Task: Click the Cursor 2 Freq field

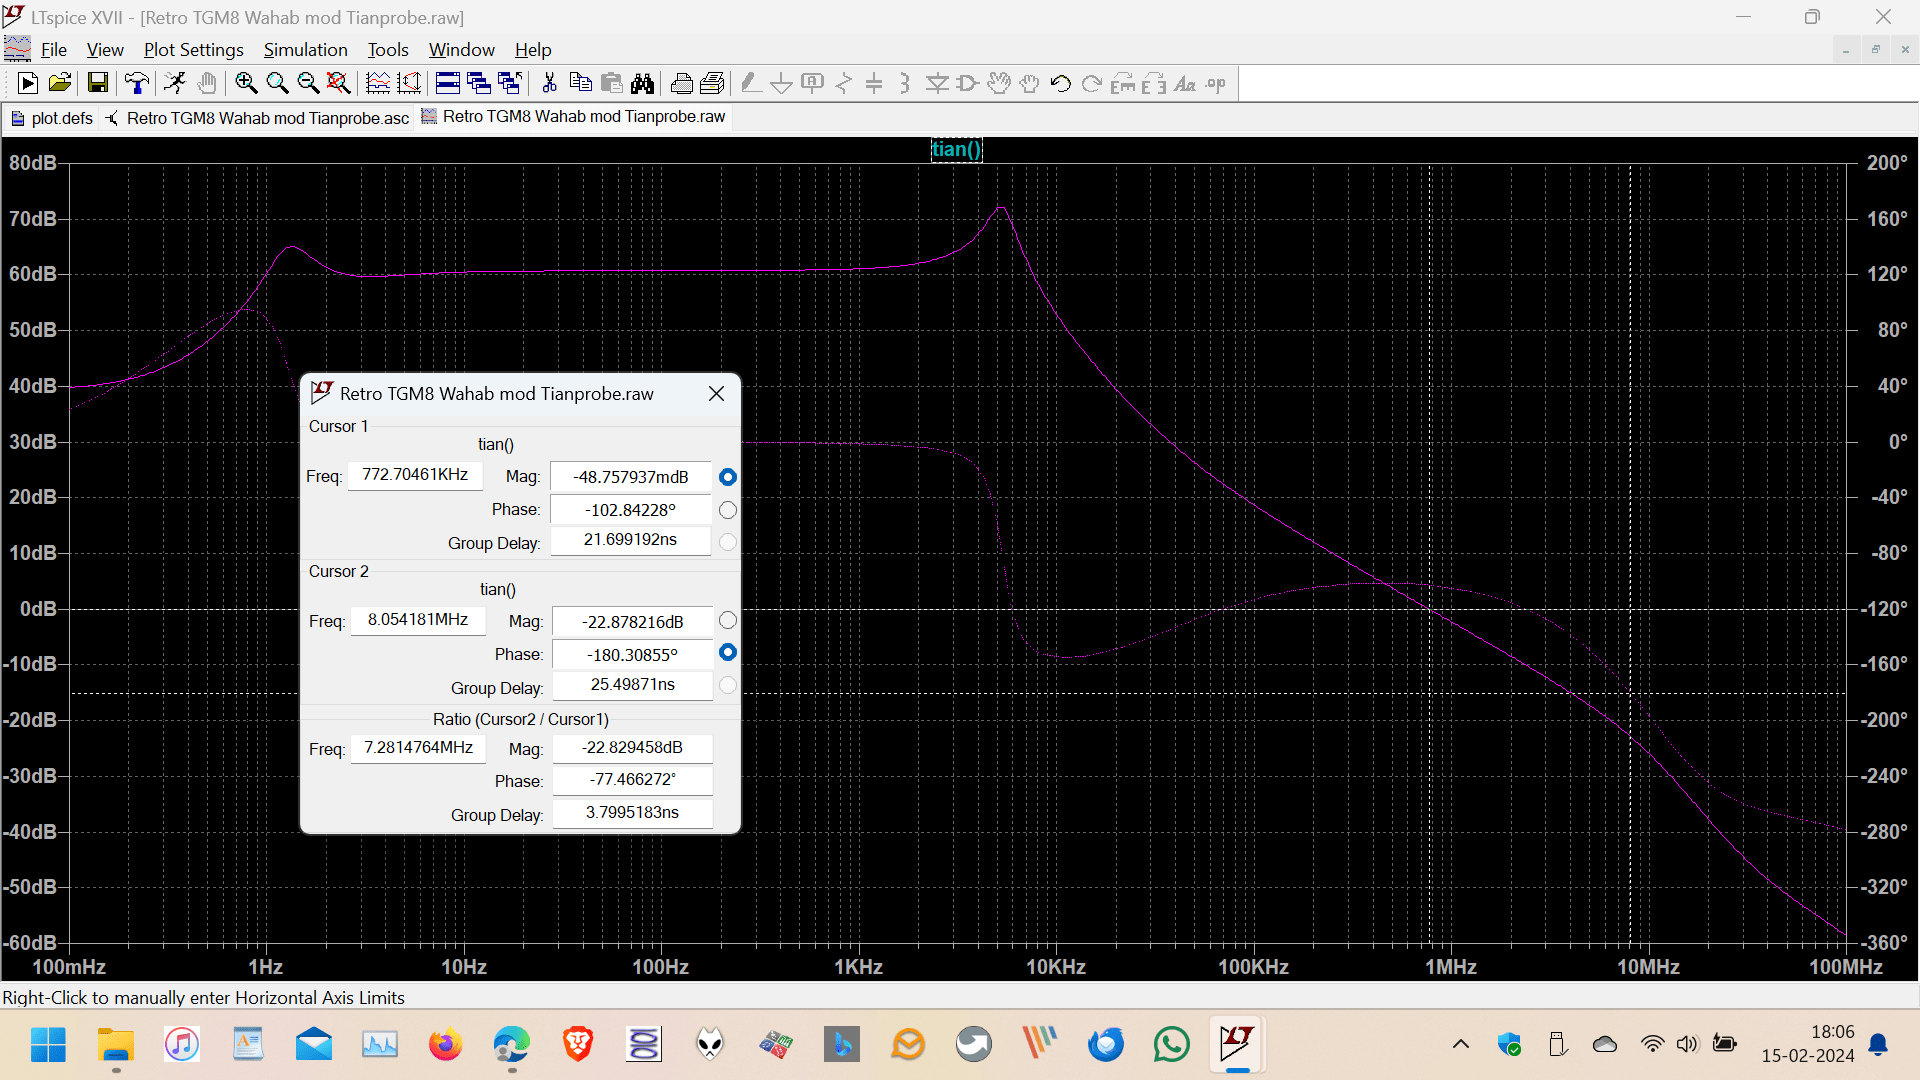Action: [x=418, y=620]
